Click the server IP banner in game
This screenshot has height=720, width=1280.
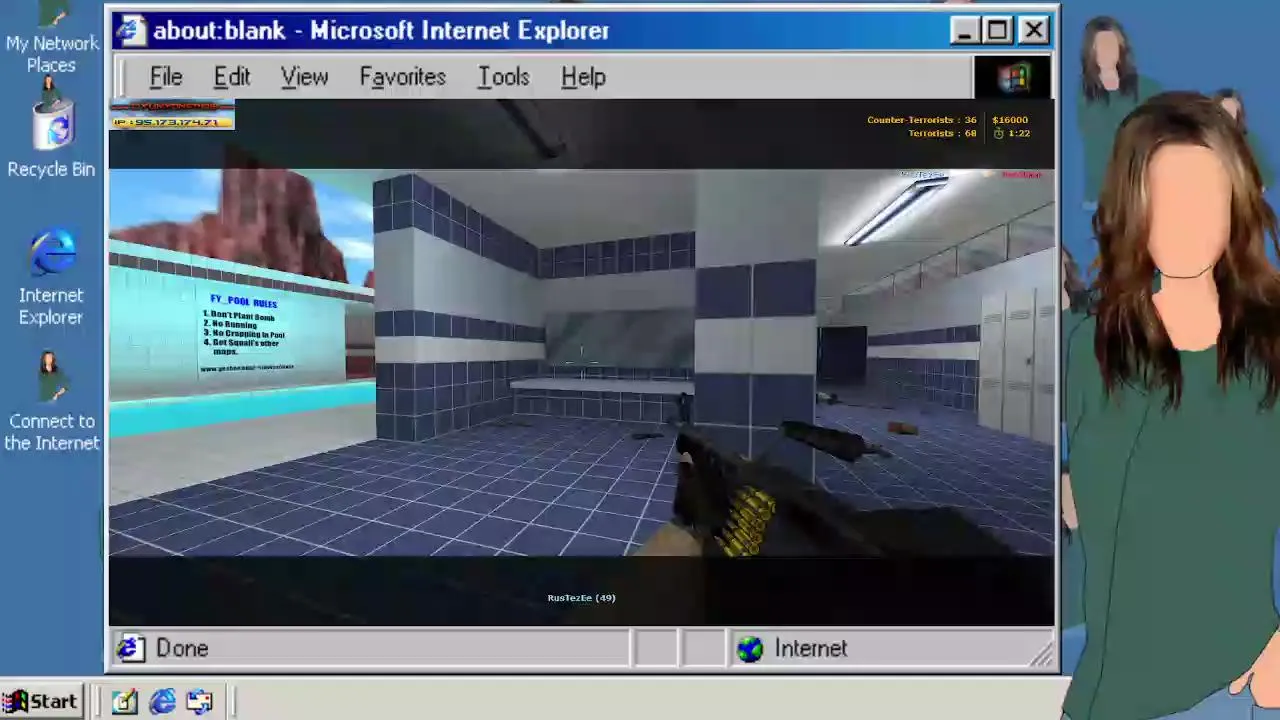point(172,115)
